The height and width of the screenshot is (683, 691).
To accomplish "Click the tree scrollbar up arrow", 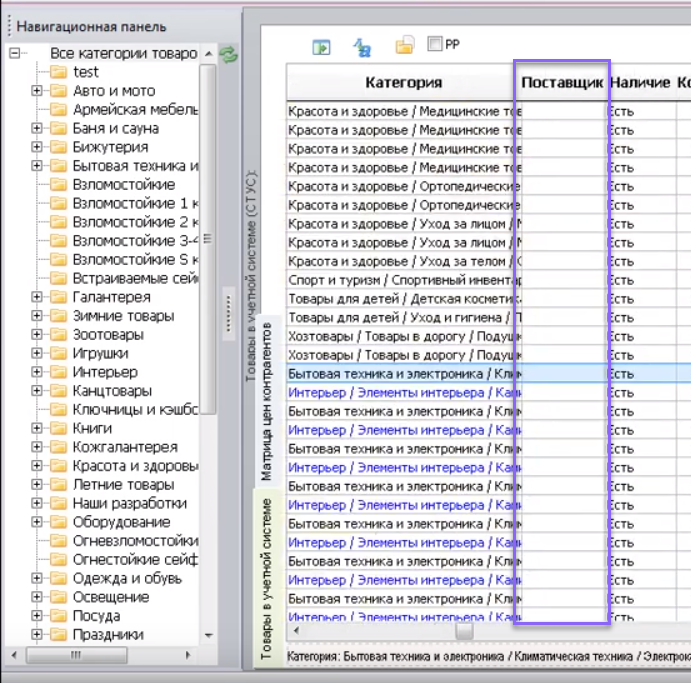I will point(208,53).
